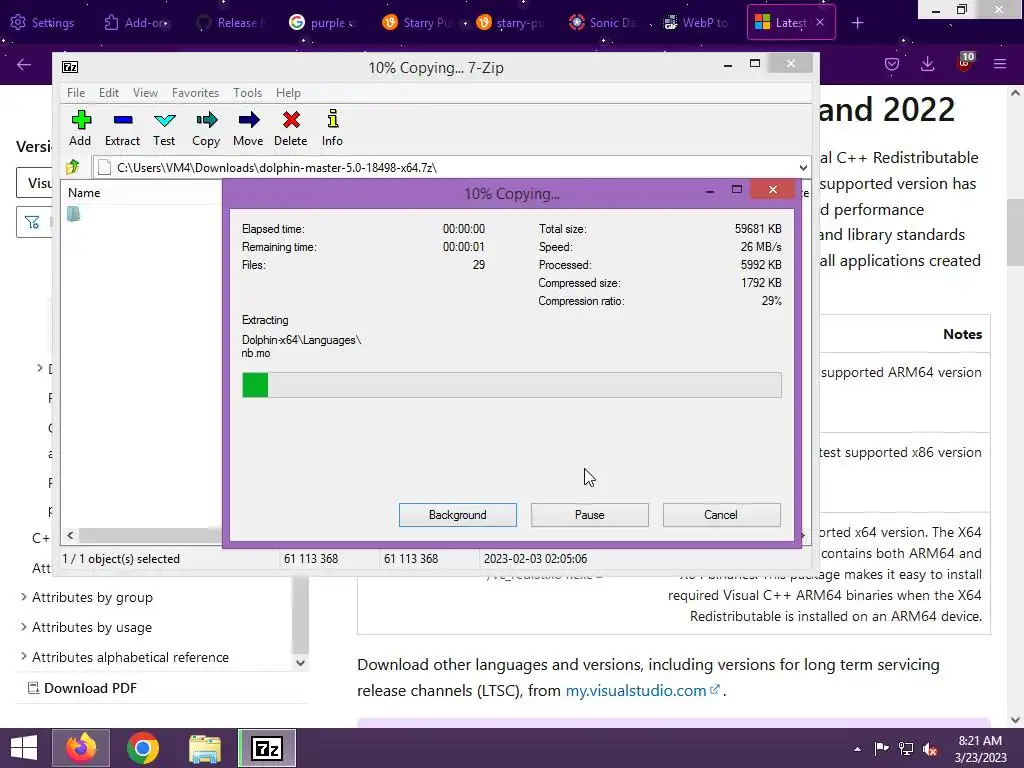1024x768 pixels.
Task: Click the 7z logo in the title bar
Action: tap(70, 67)
